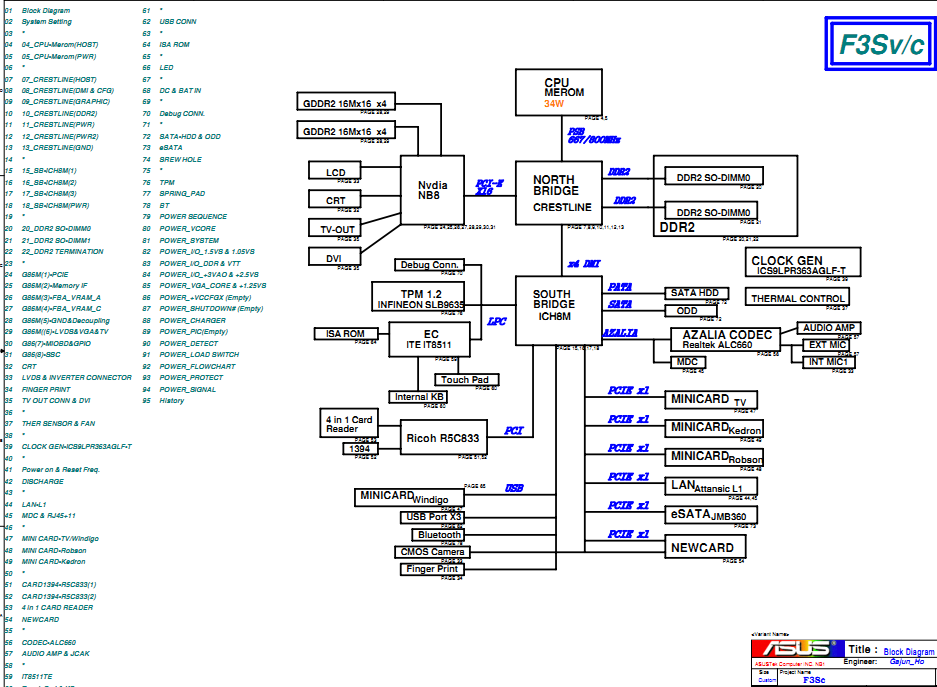This screenshot has height=687, width=937.
Task: Click index entry CODEC-ALC660
Action: point(49,643)
